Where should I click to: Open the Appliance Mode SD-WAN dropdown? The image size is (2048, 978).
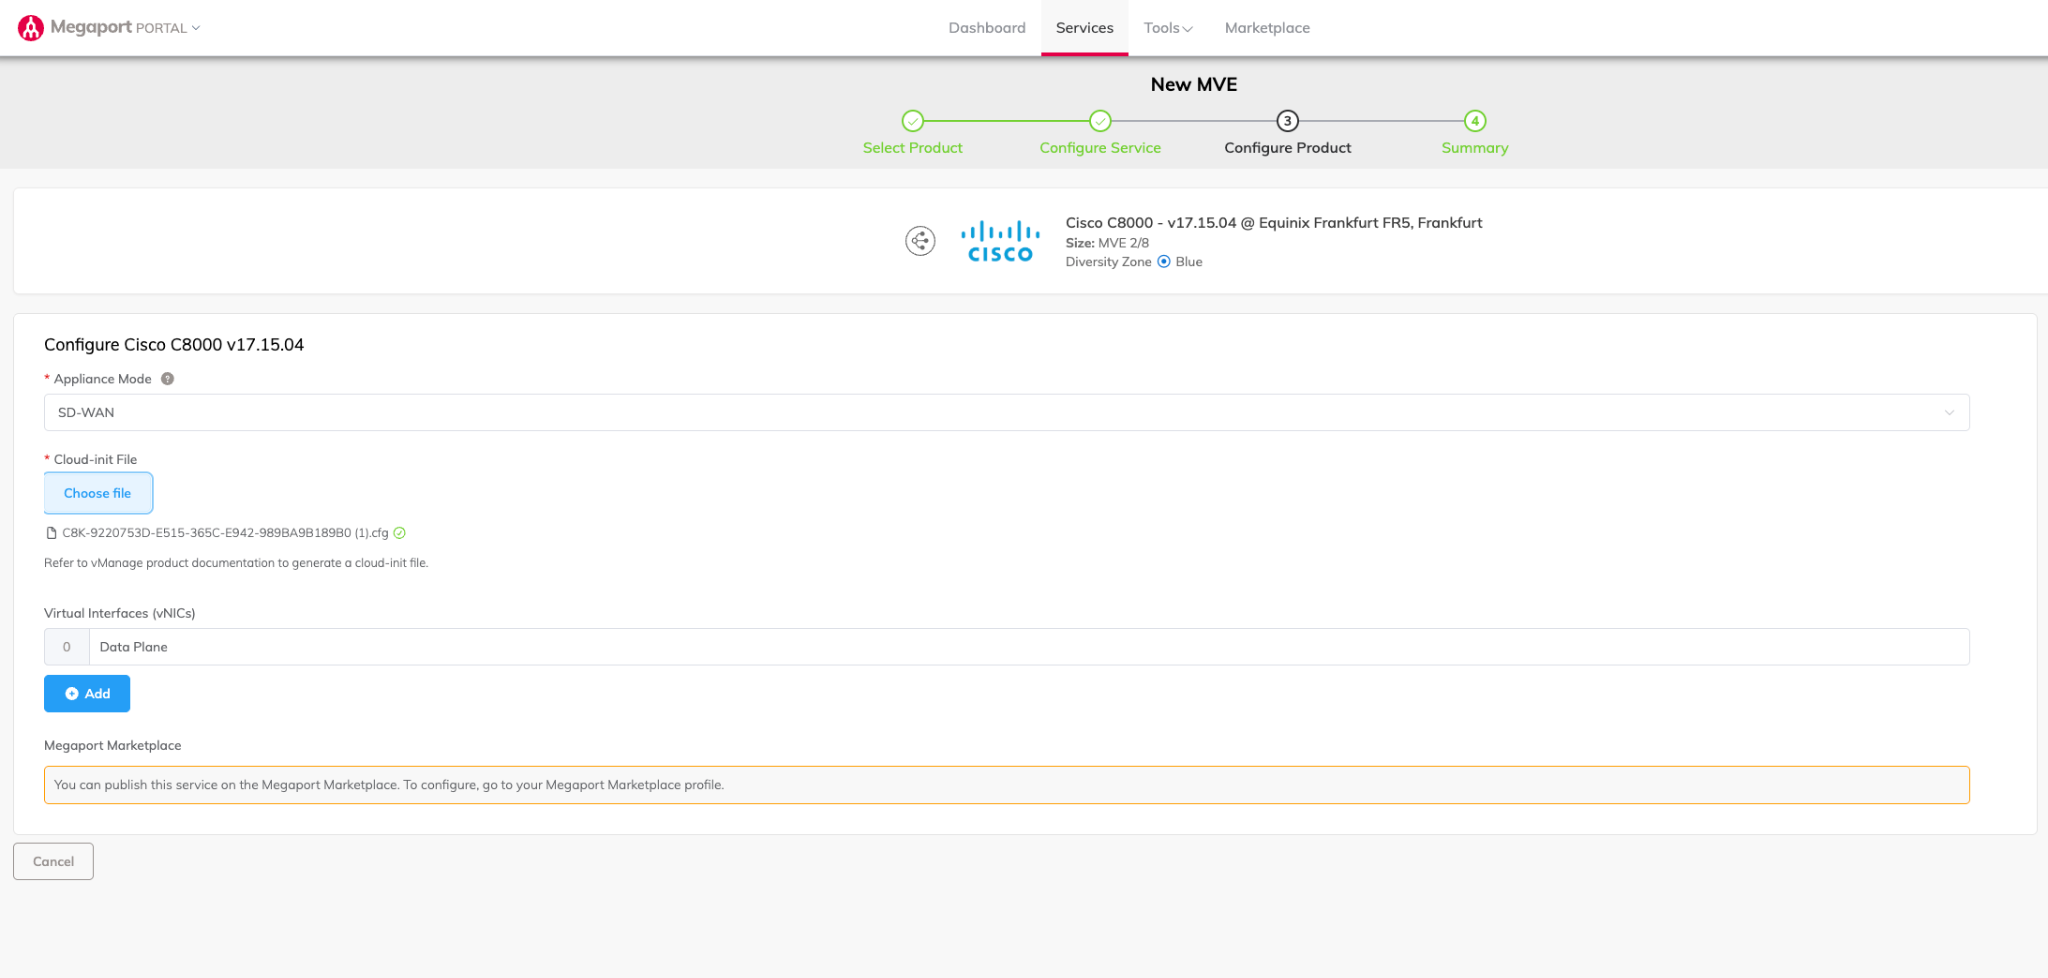tap(1007, 413)
